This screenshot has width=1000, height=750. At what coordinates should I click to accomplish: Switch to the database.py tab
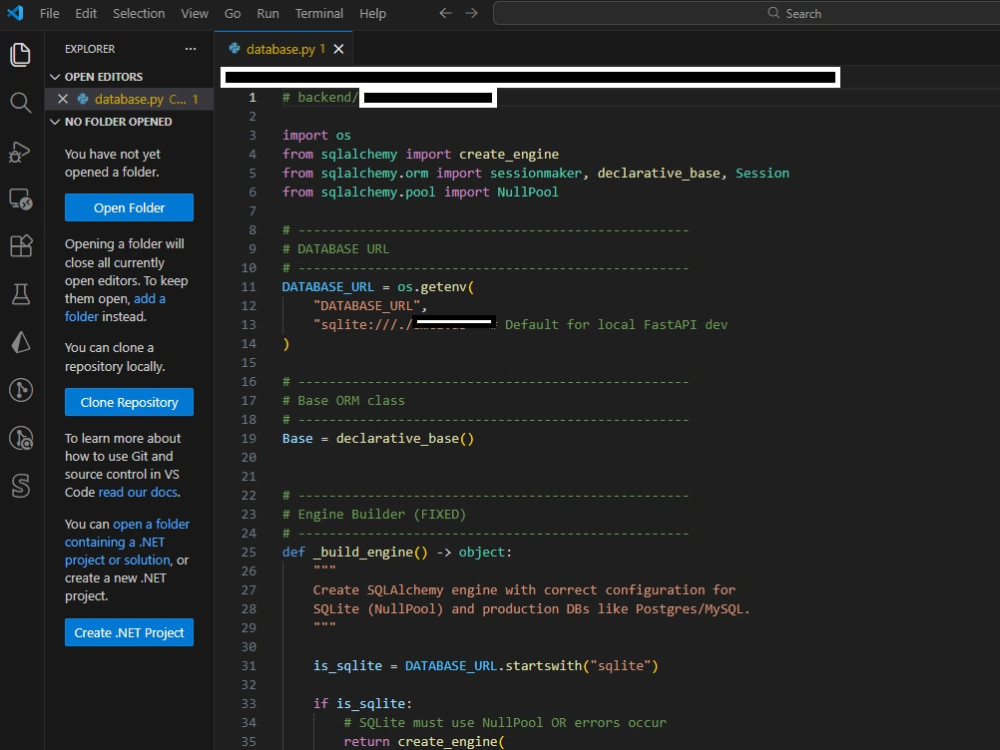(x=281, y=49)
